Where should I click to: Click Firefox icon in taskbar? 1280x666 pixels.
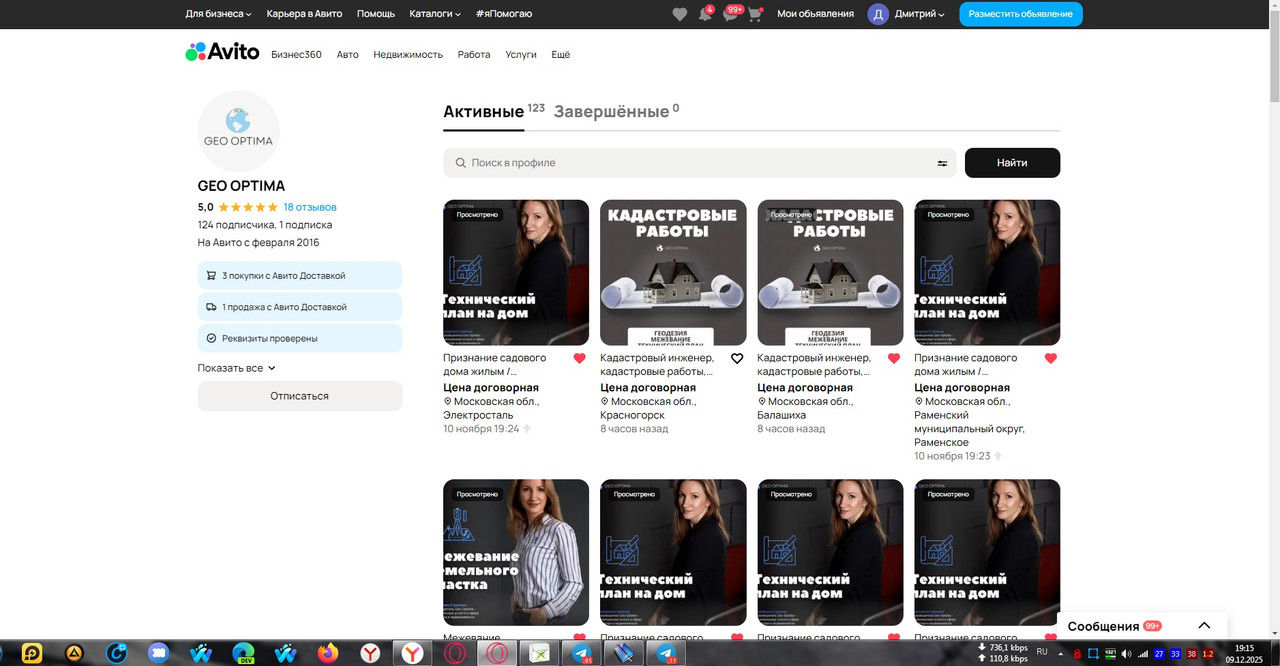pyautogui.click(x=328, y=653)
